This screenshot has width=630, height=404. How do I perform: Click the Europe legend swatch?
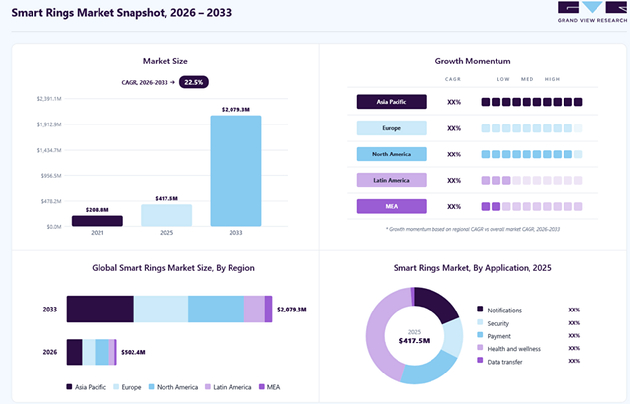[116, 386]
